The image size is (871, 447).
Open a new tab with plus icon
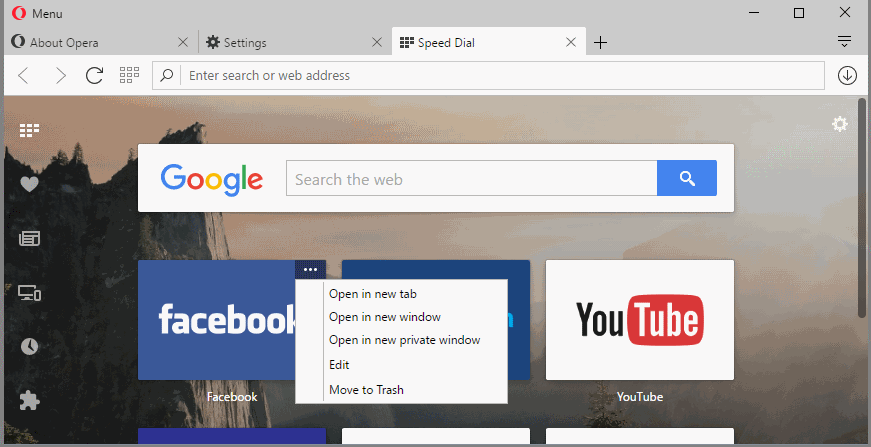pos(600,42)
